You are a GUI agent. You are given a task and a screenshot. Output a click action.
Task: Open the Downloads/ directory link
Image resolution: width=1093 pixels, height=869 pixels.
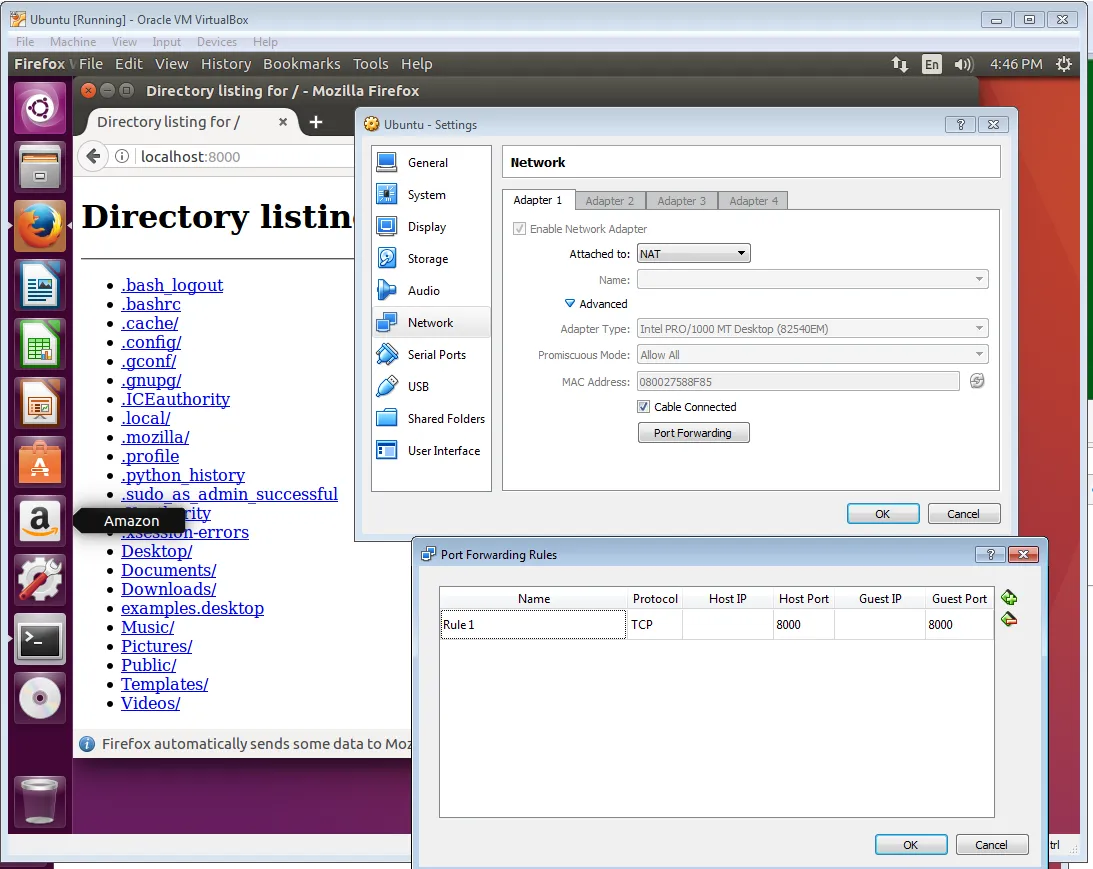tap(169, 589)
